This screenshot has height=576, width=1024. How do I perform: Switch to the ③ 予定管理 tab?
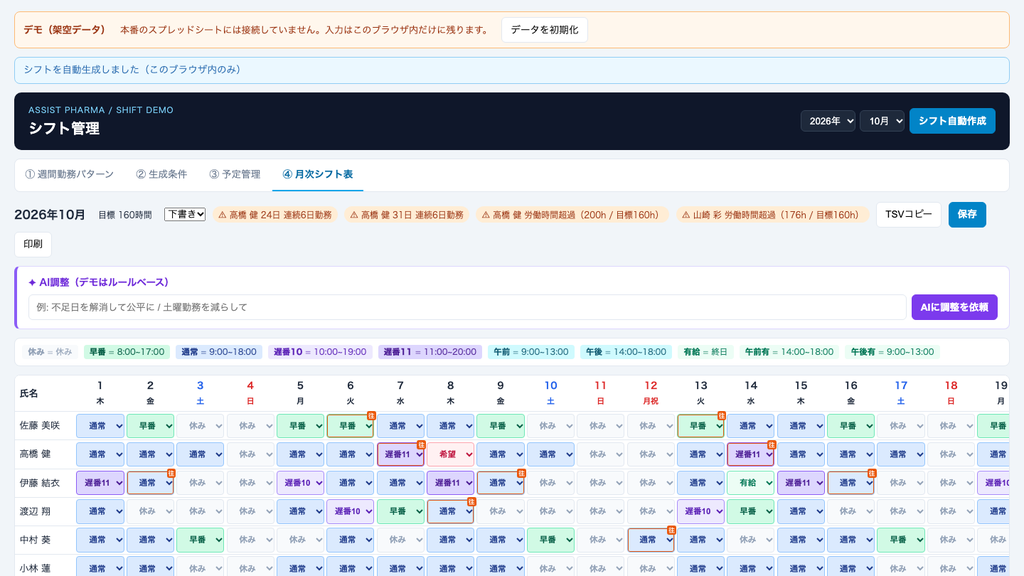tap(234, 174)
